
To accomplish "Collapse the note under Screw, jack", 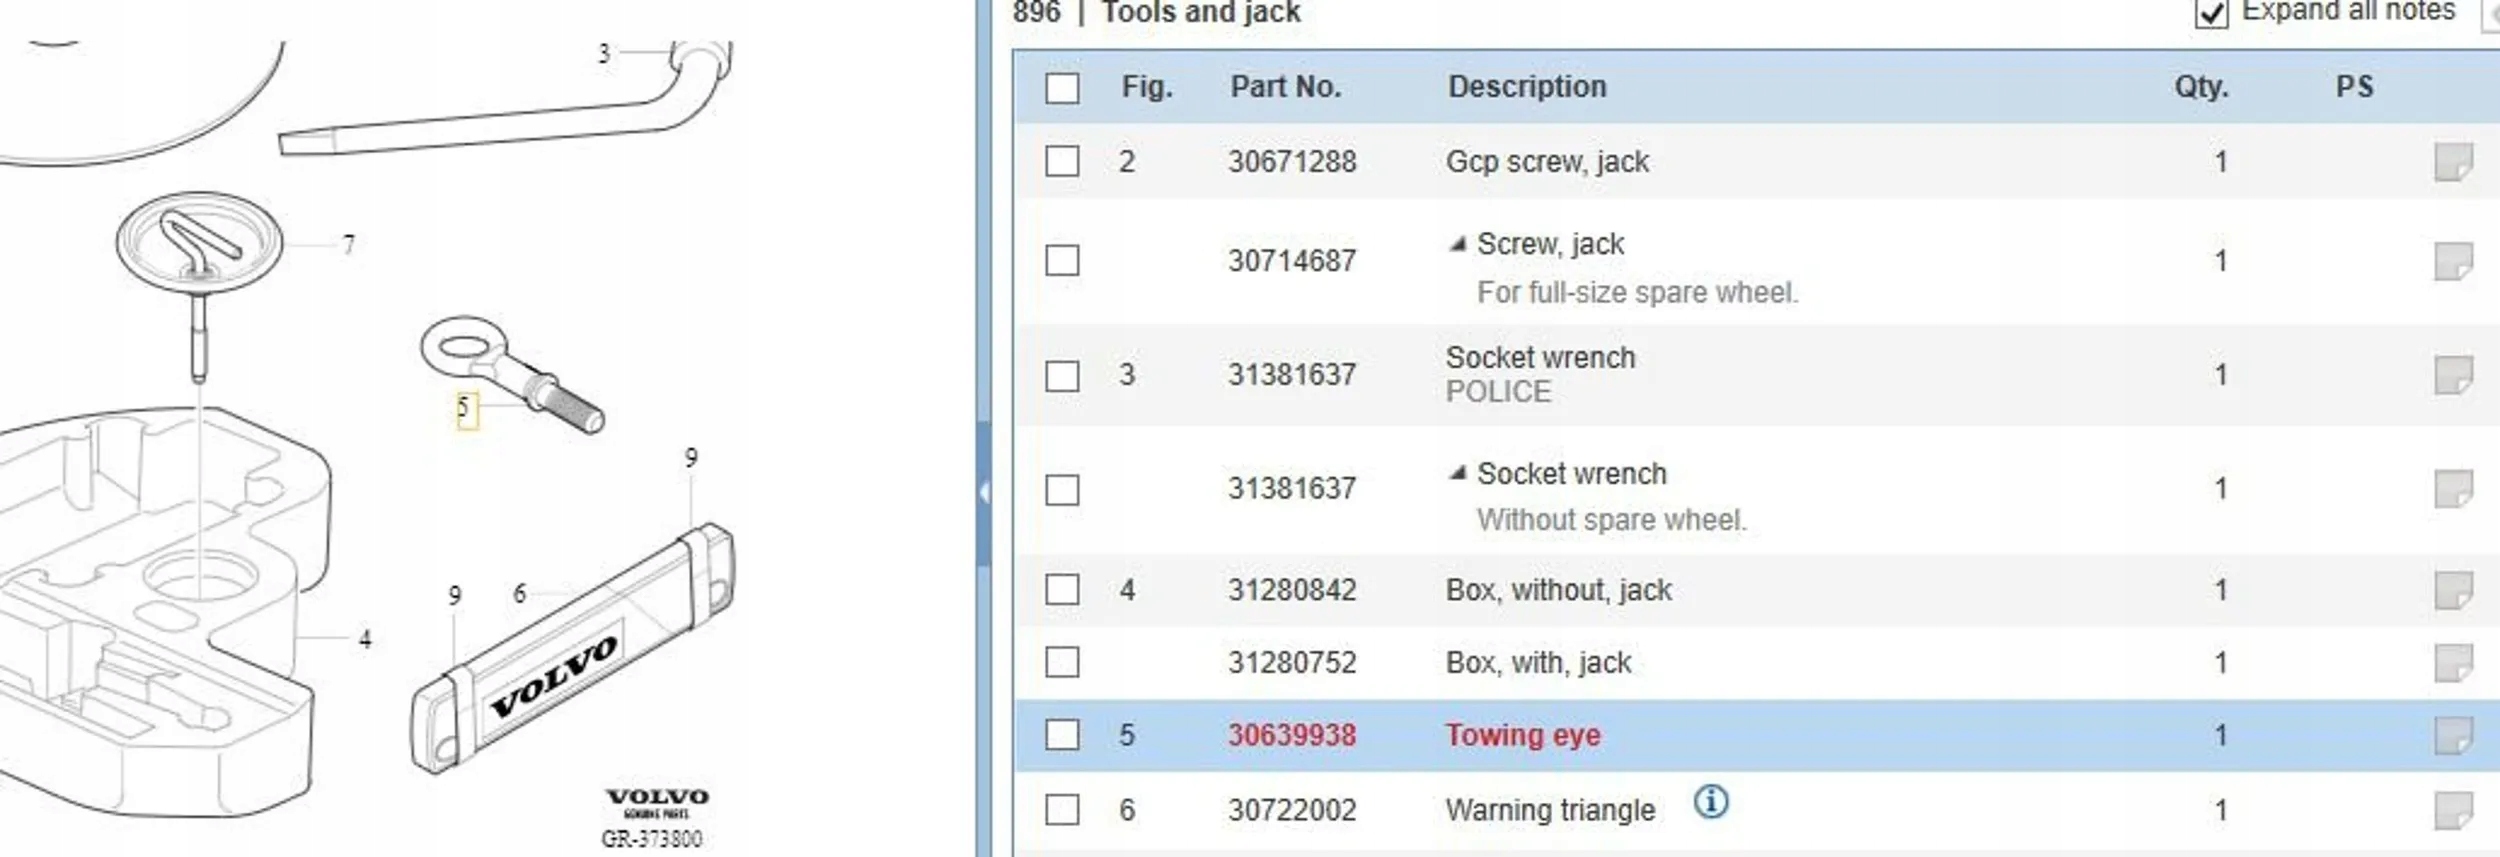I will [x=1458, y=244].
